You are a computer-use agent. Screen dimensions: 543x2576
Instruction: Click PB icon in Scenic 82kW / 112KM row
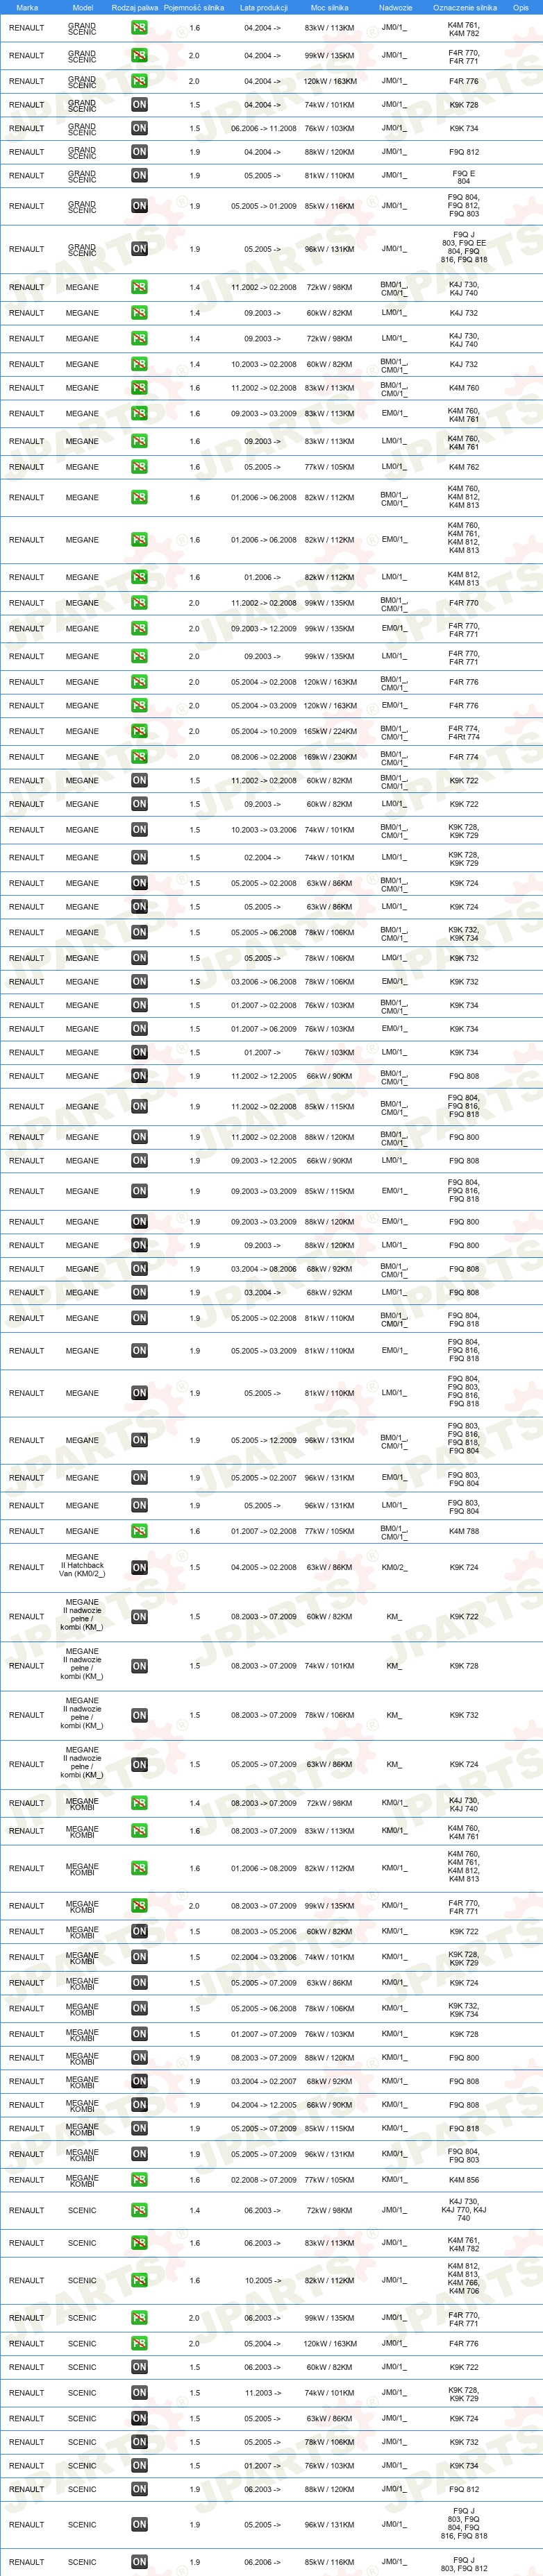[x=139, y=2281]
